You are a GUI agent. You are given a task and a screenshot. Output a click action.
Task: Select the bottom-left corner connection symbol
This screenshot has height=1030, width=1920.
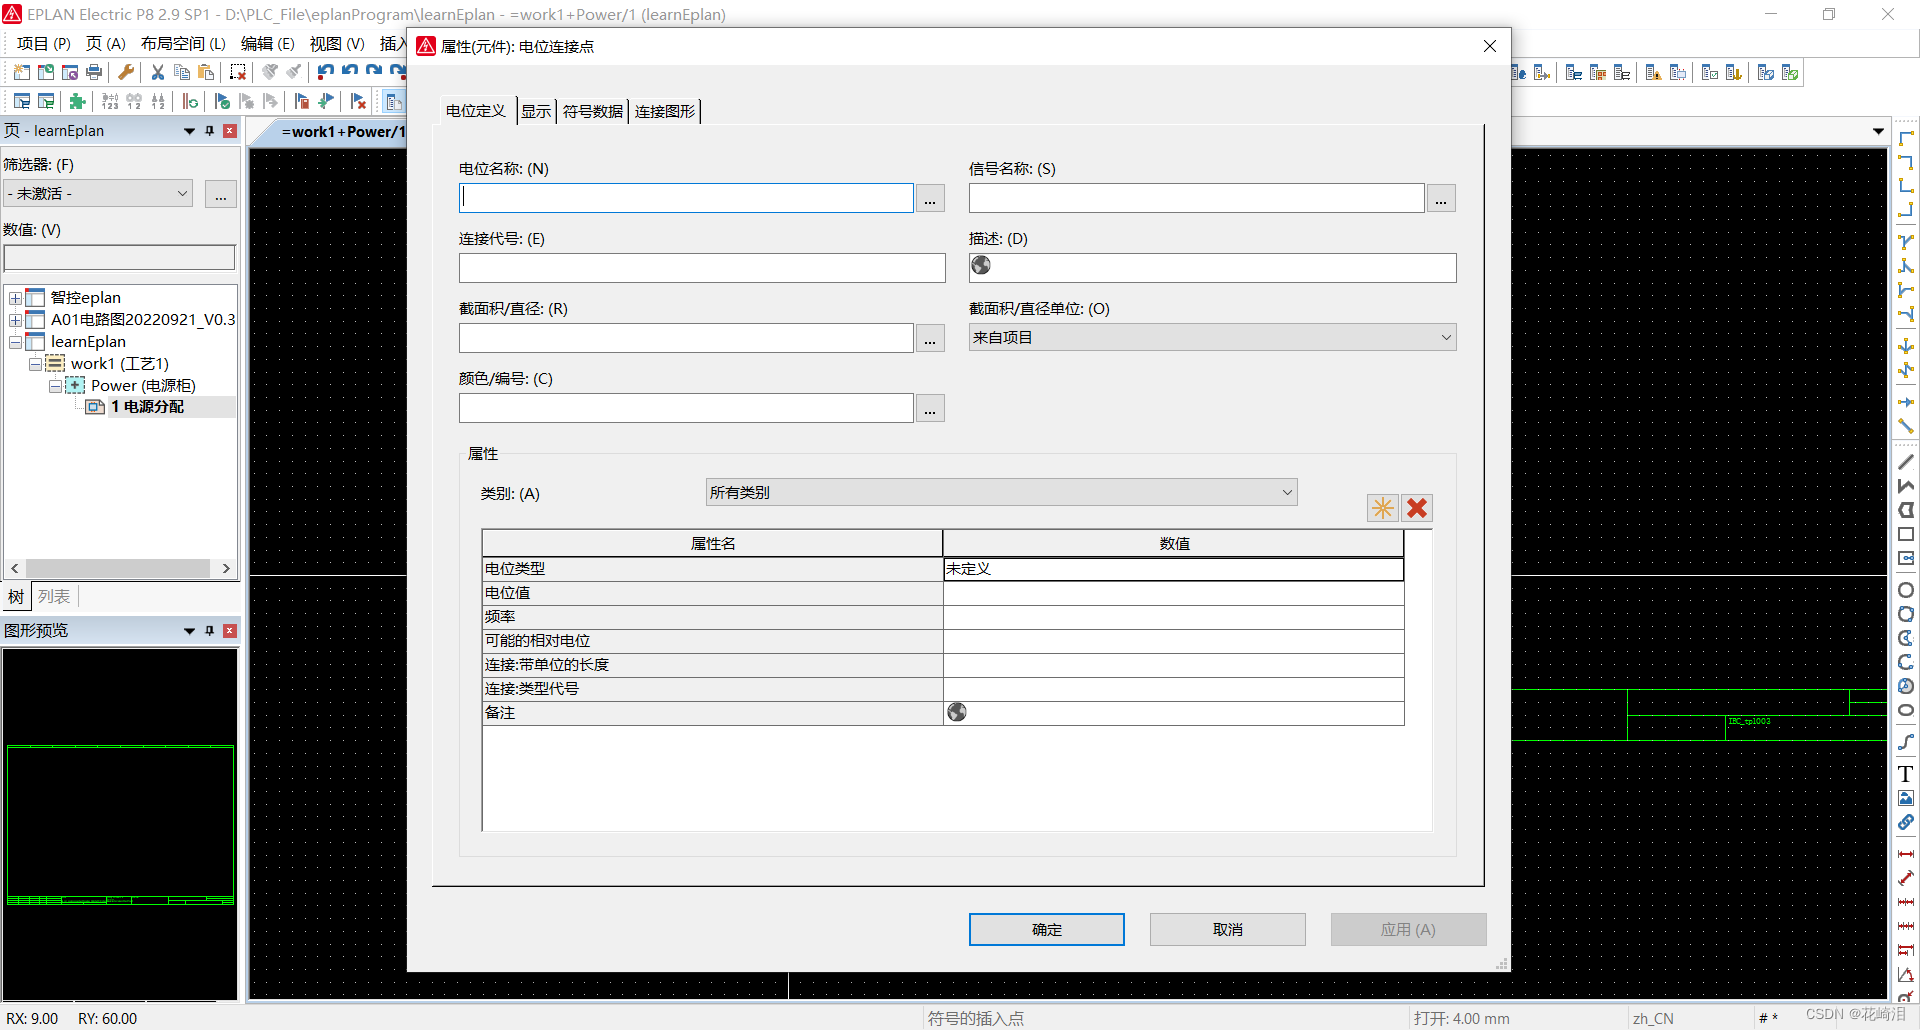[1906, 185]
